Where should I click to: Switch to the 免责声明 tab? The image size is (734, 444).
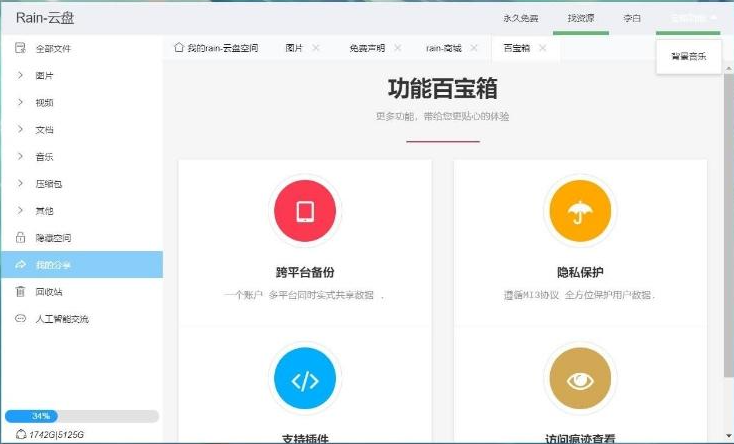[367, 48]
